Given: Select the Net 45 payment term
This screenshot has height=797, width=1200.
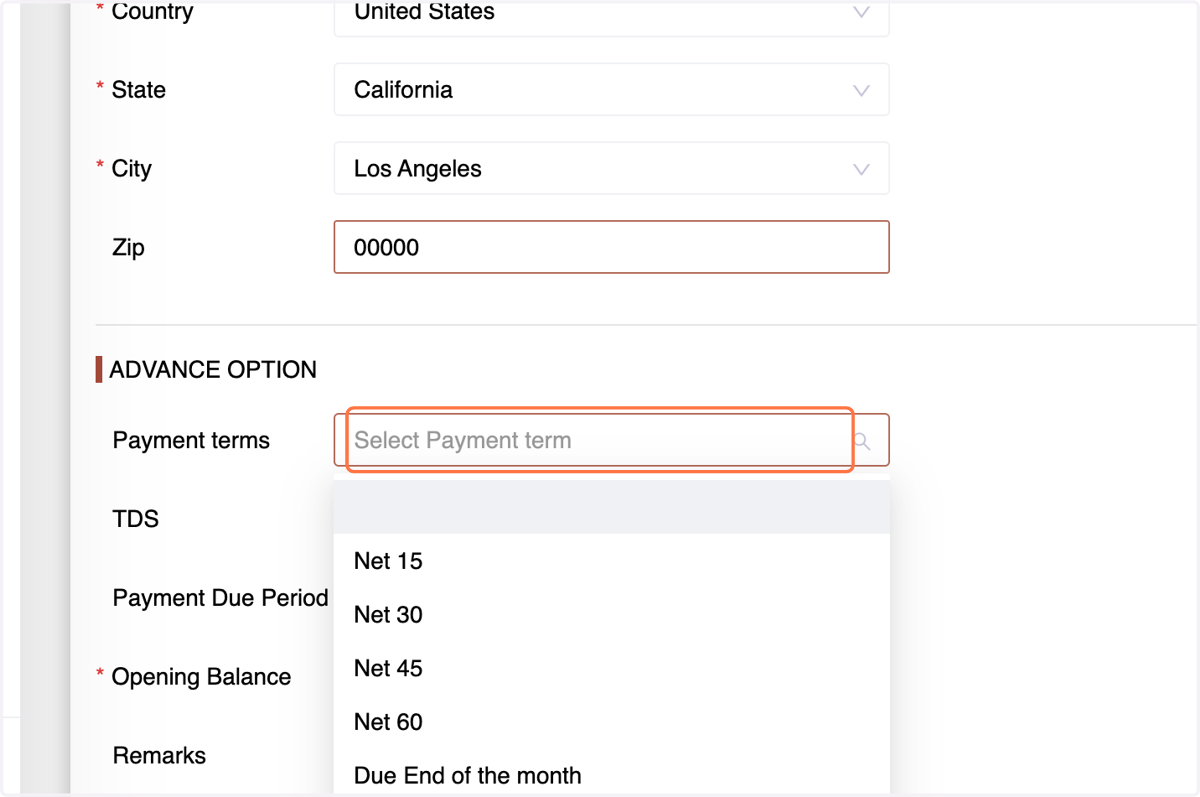Looking at the screenshot, I should coord(611,668).
